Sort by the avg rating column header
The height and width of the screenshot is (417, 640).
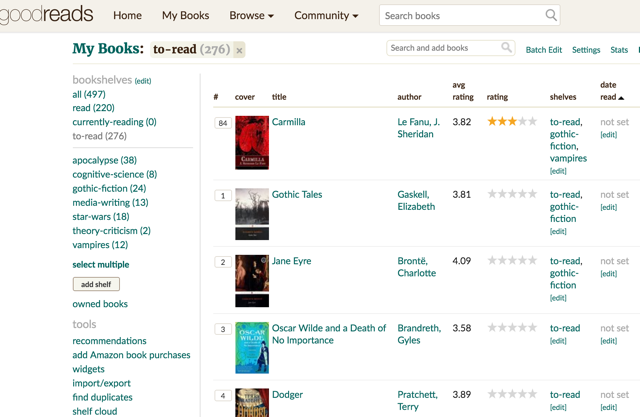463,91
